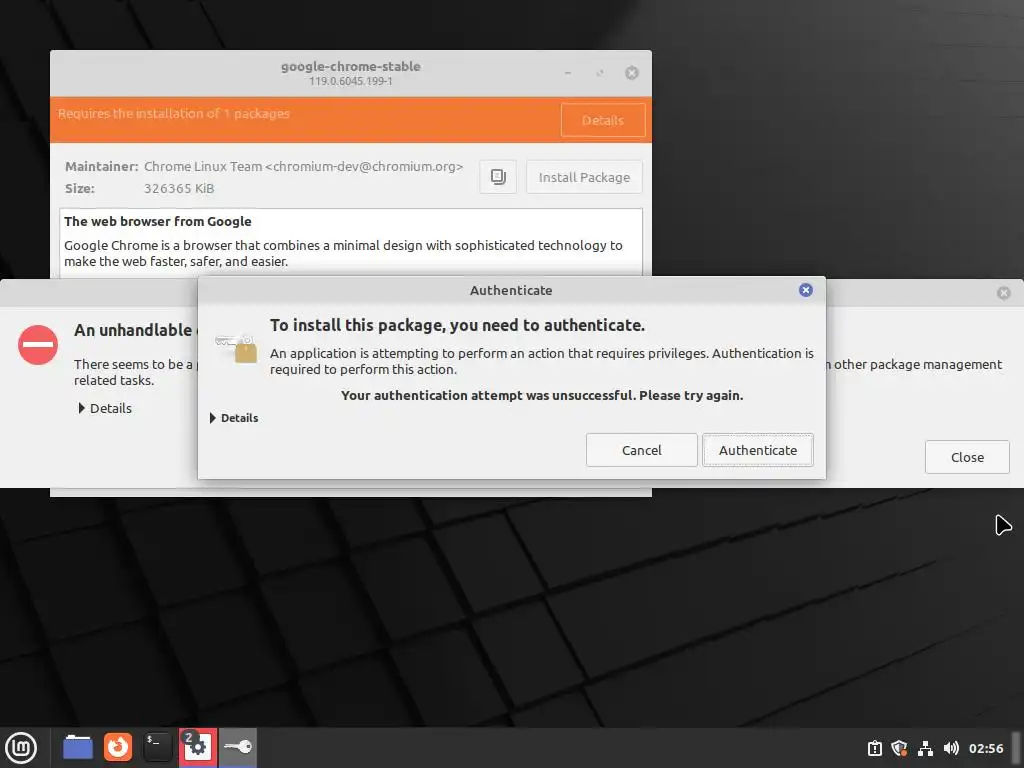
Task: Close the Authenticate dialog via the blue X
Action: 806,290
